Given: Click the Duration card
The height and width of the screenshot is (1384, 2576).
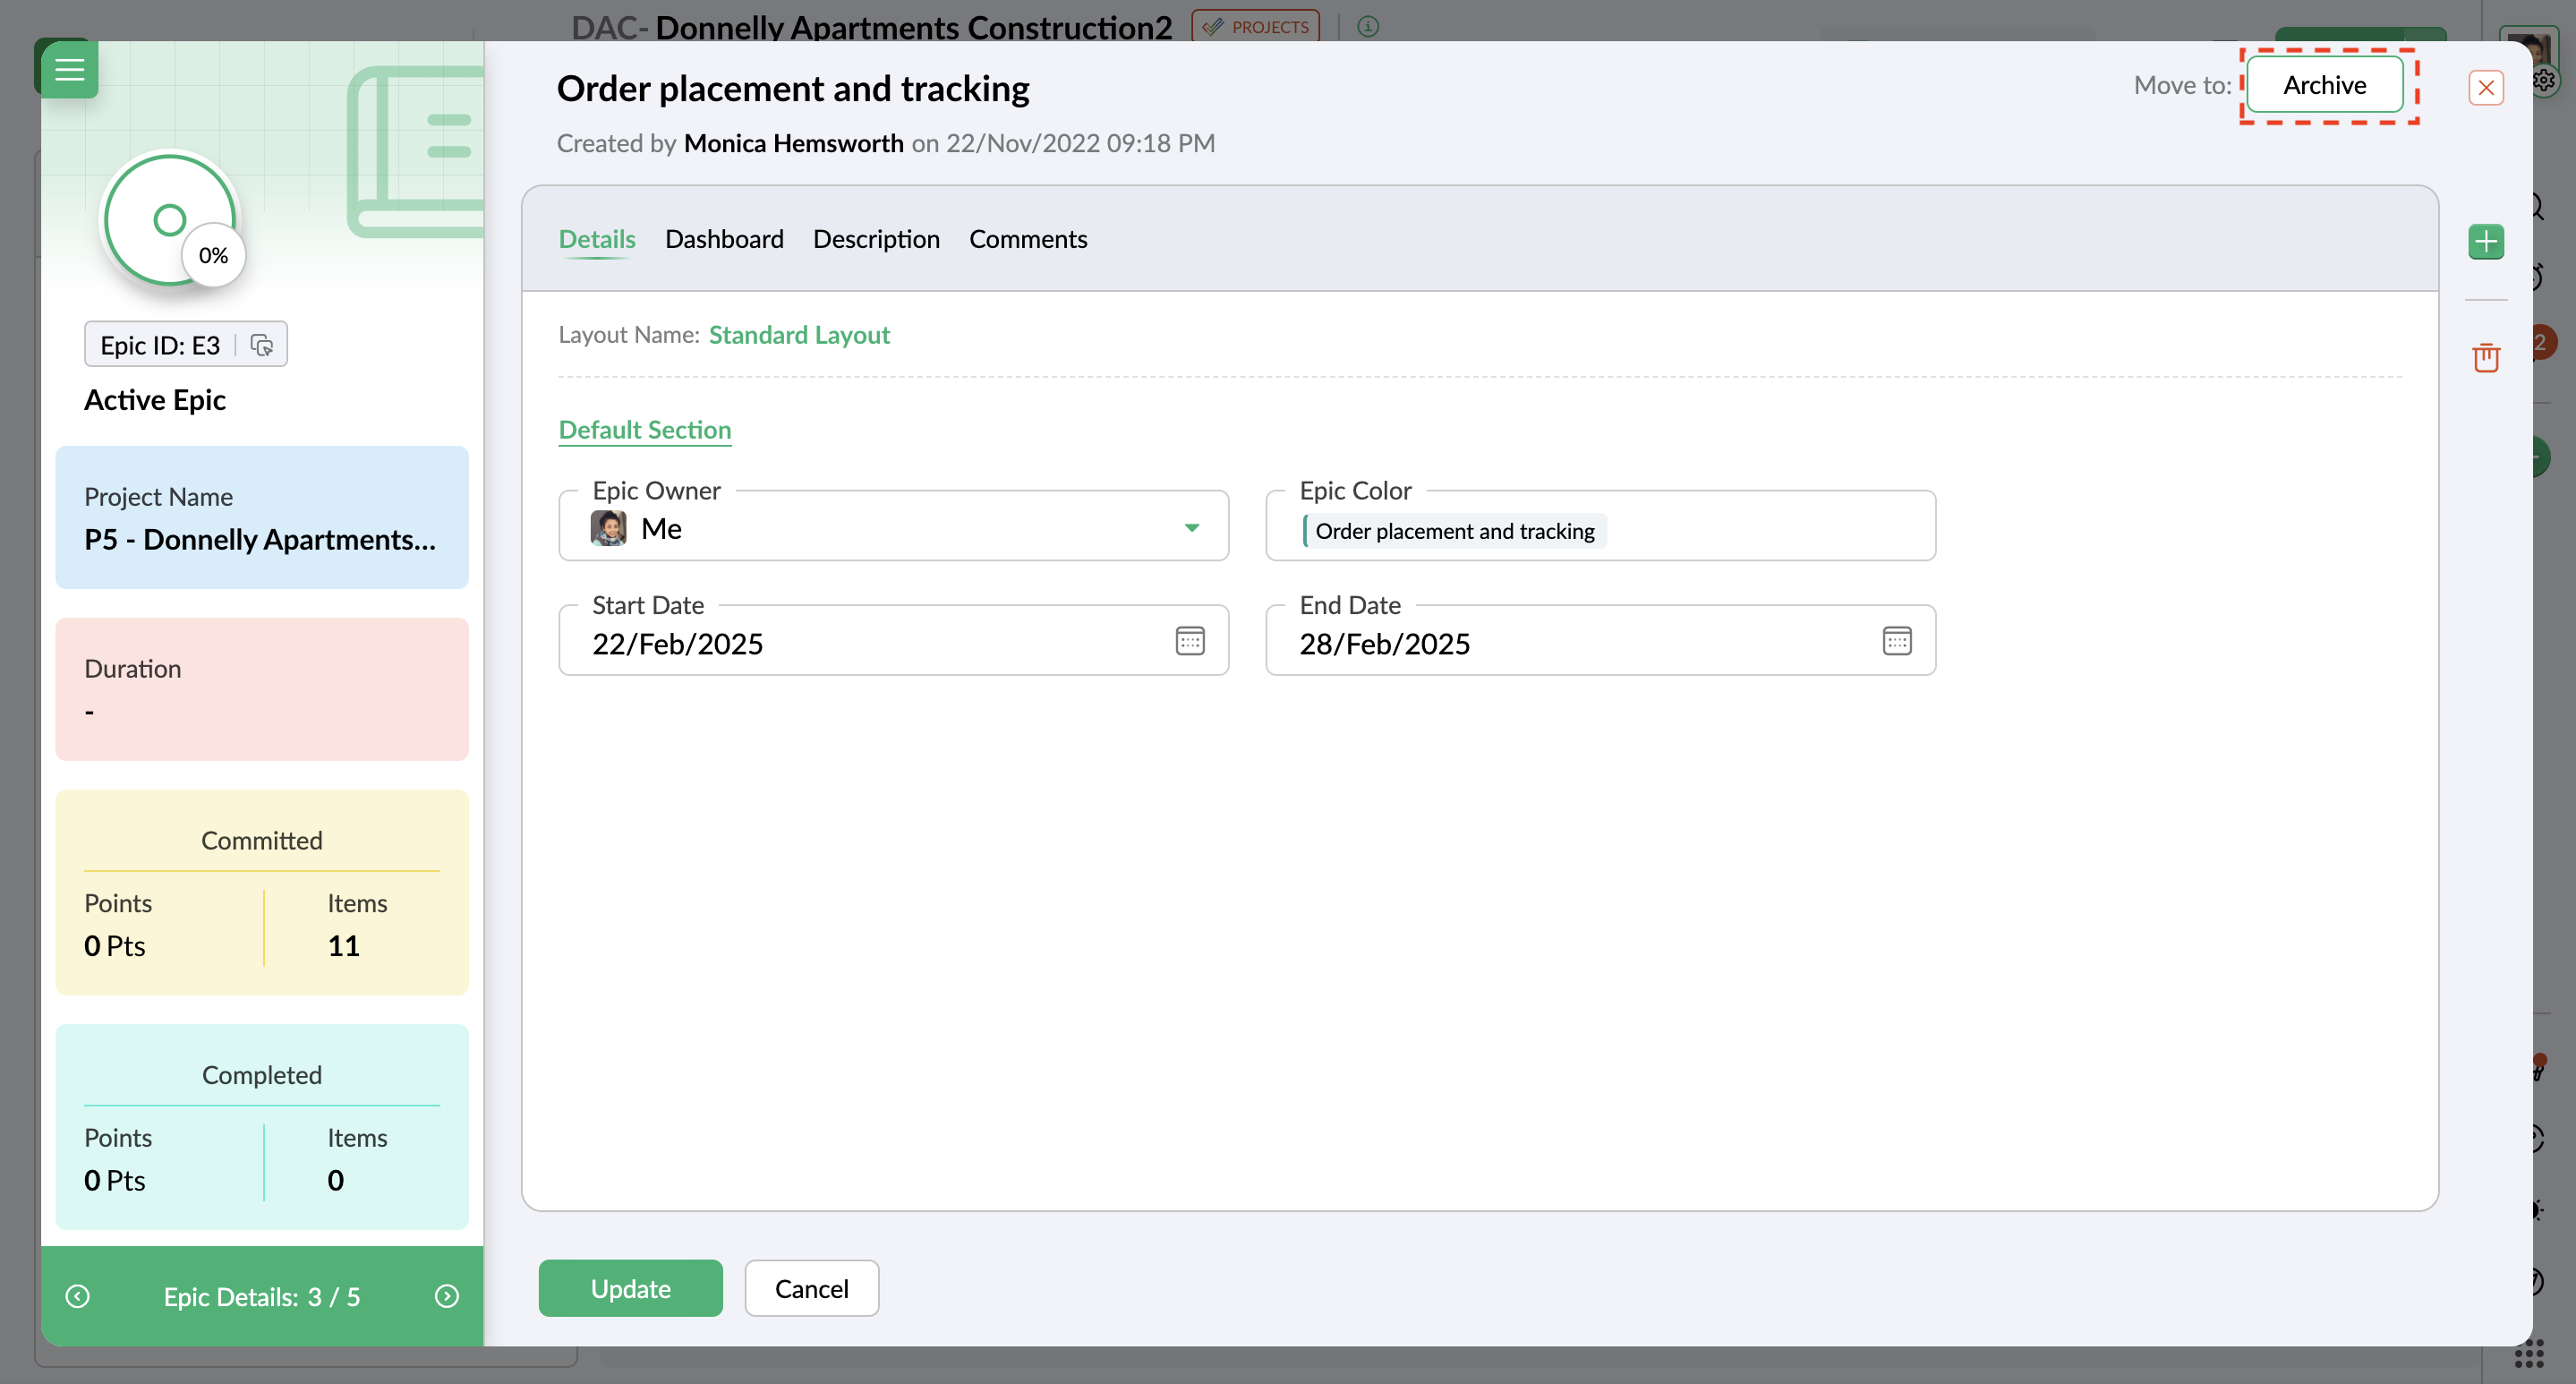Looking at the screenshot, I should tap(262, 690).
